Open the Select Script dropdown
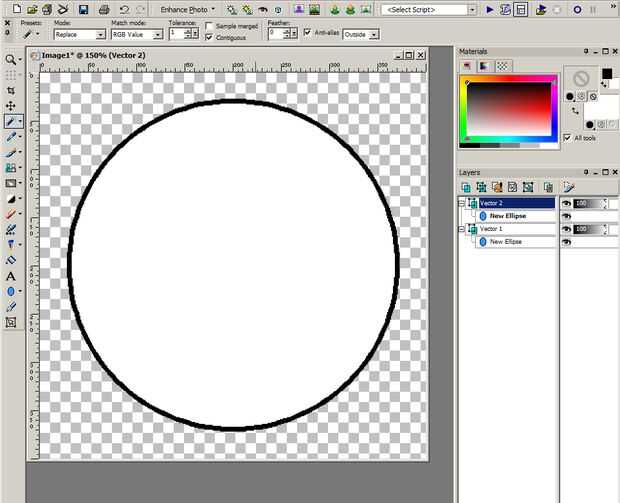This screenshot has width=620, height=503. pos(472,10)
